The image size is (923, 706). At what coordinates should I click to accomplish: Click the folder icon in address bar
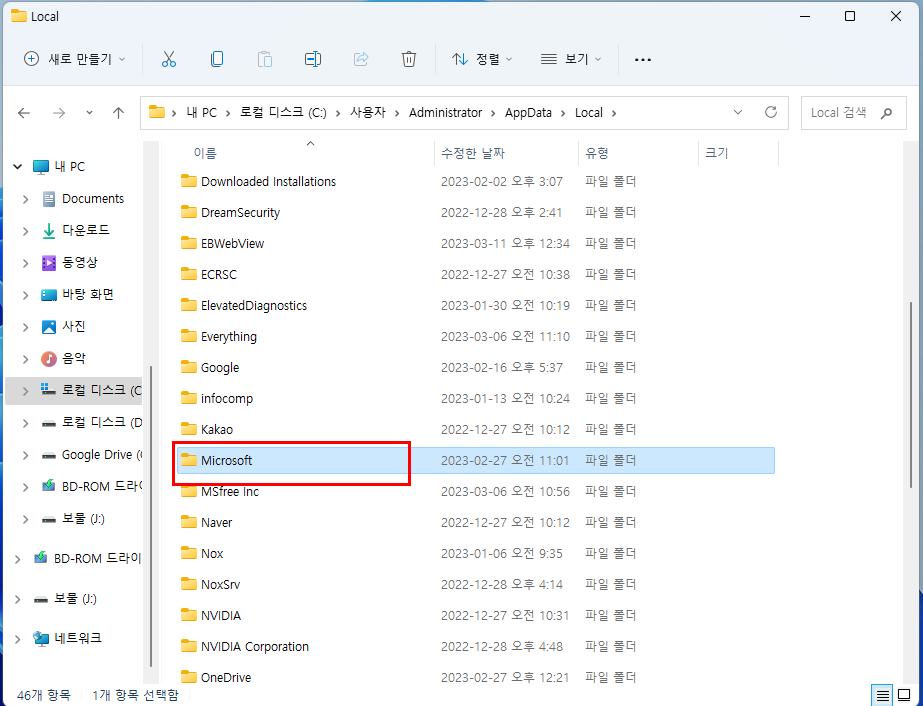pyautogui.click(x=157, y=112)
